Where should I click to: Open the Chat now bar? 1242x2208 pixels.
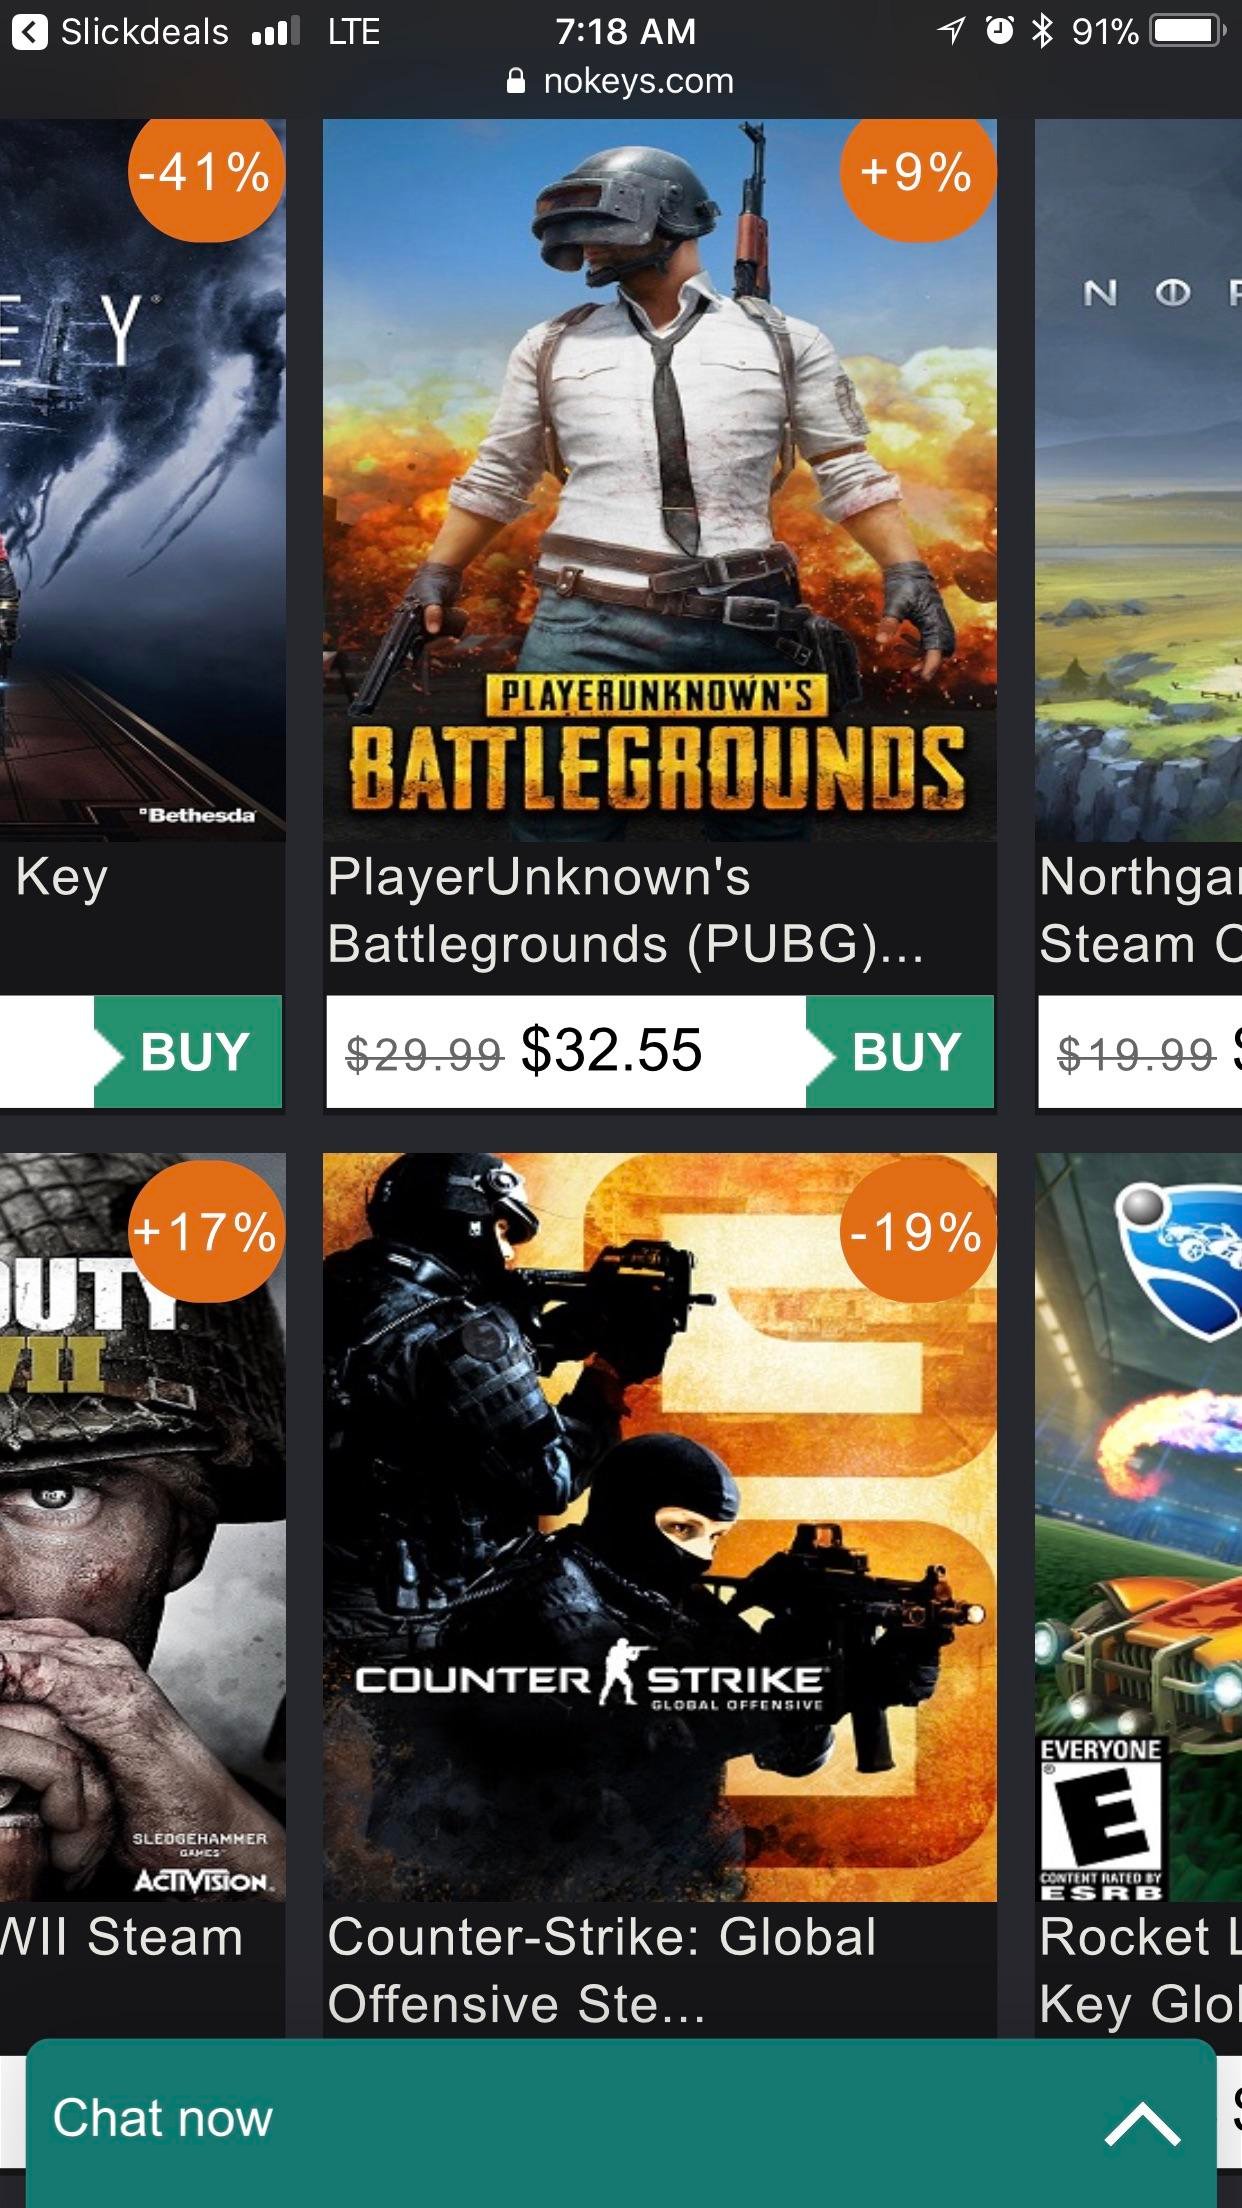tap(500, 2120)
